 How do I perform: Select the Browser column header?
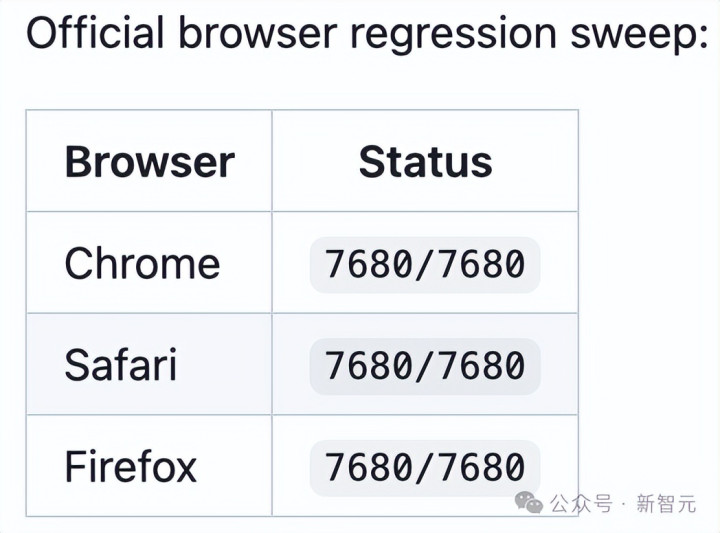[149, 162]
